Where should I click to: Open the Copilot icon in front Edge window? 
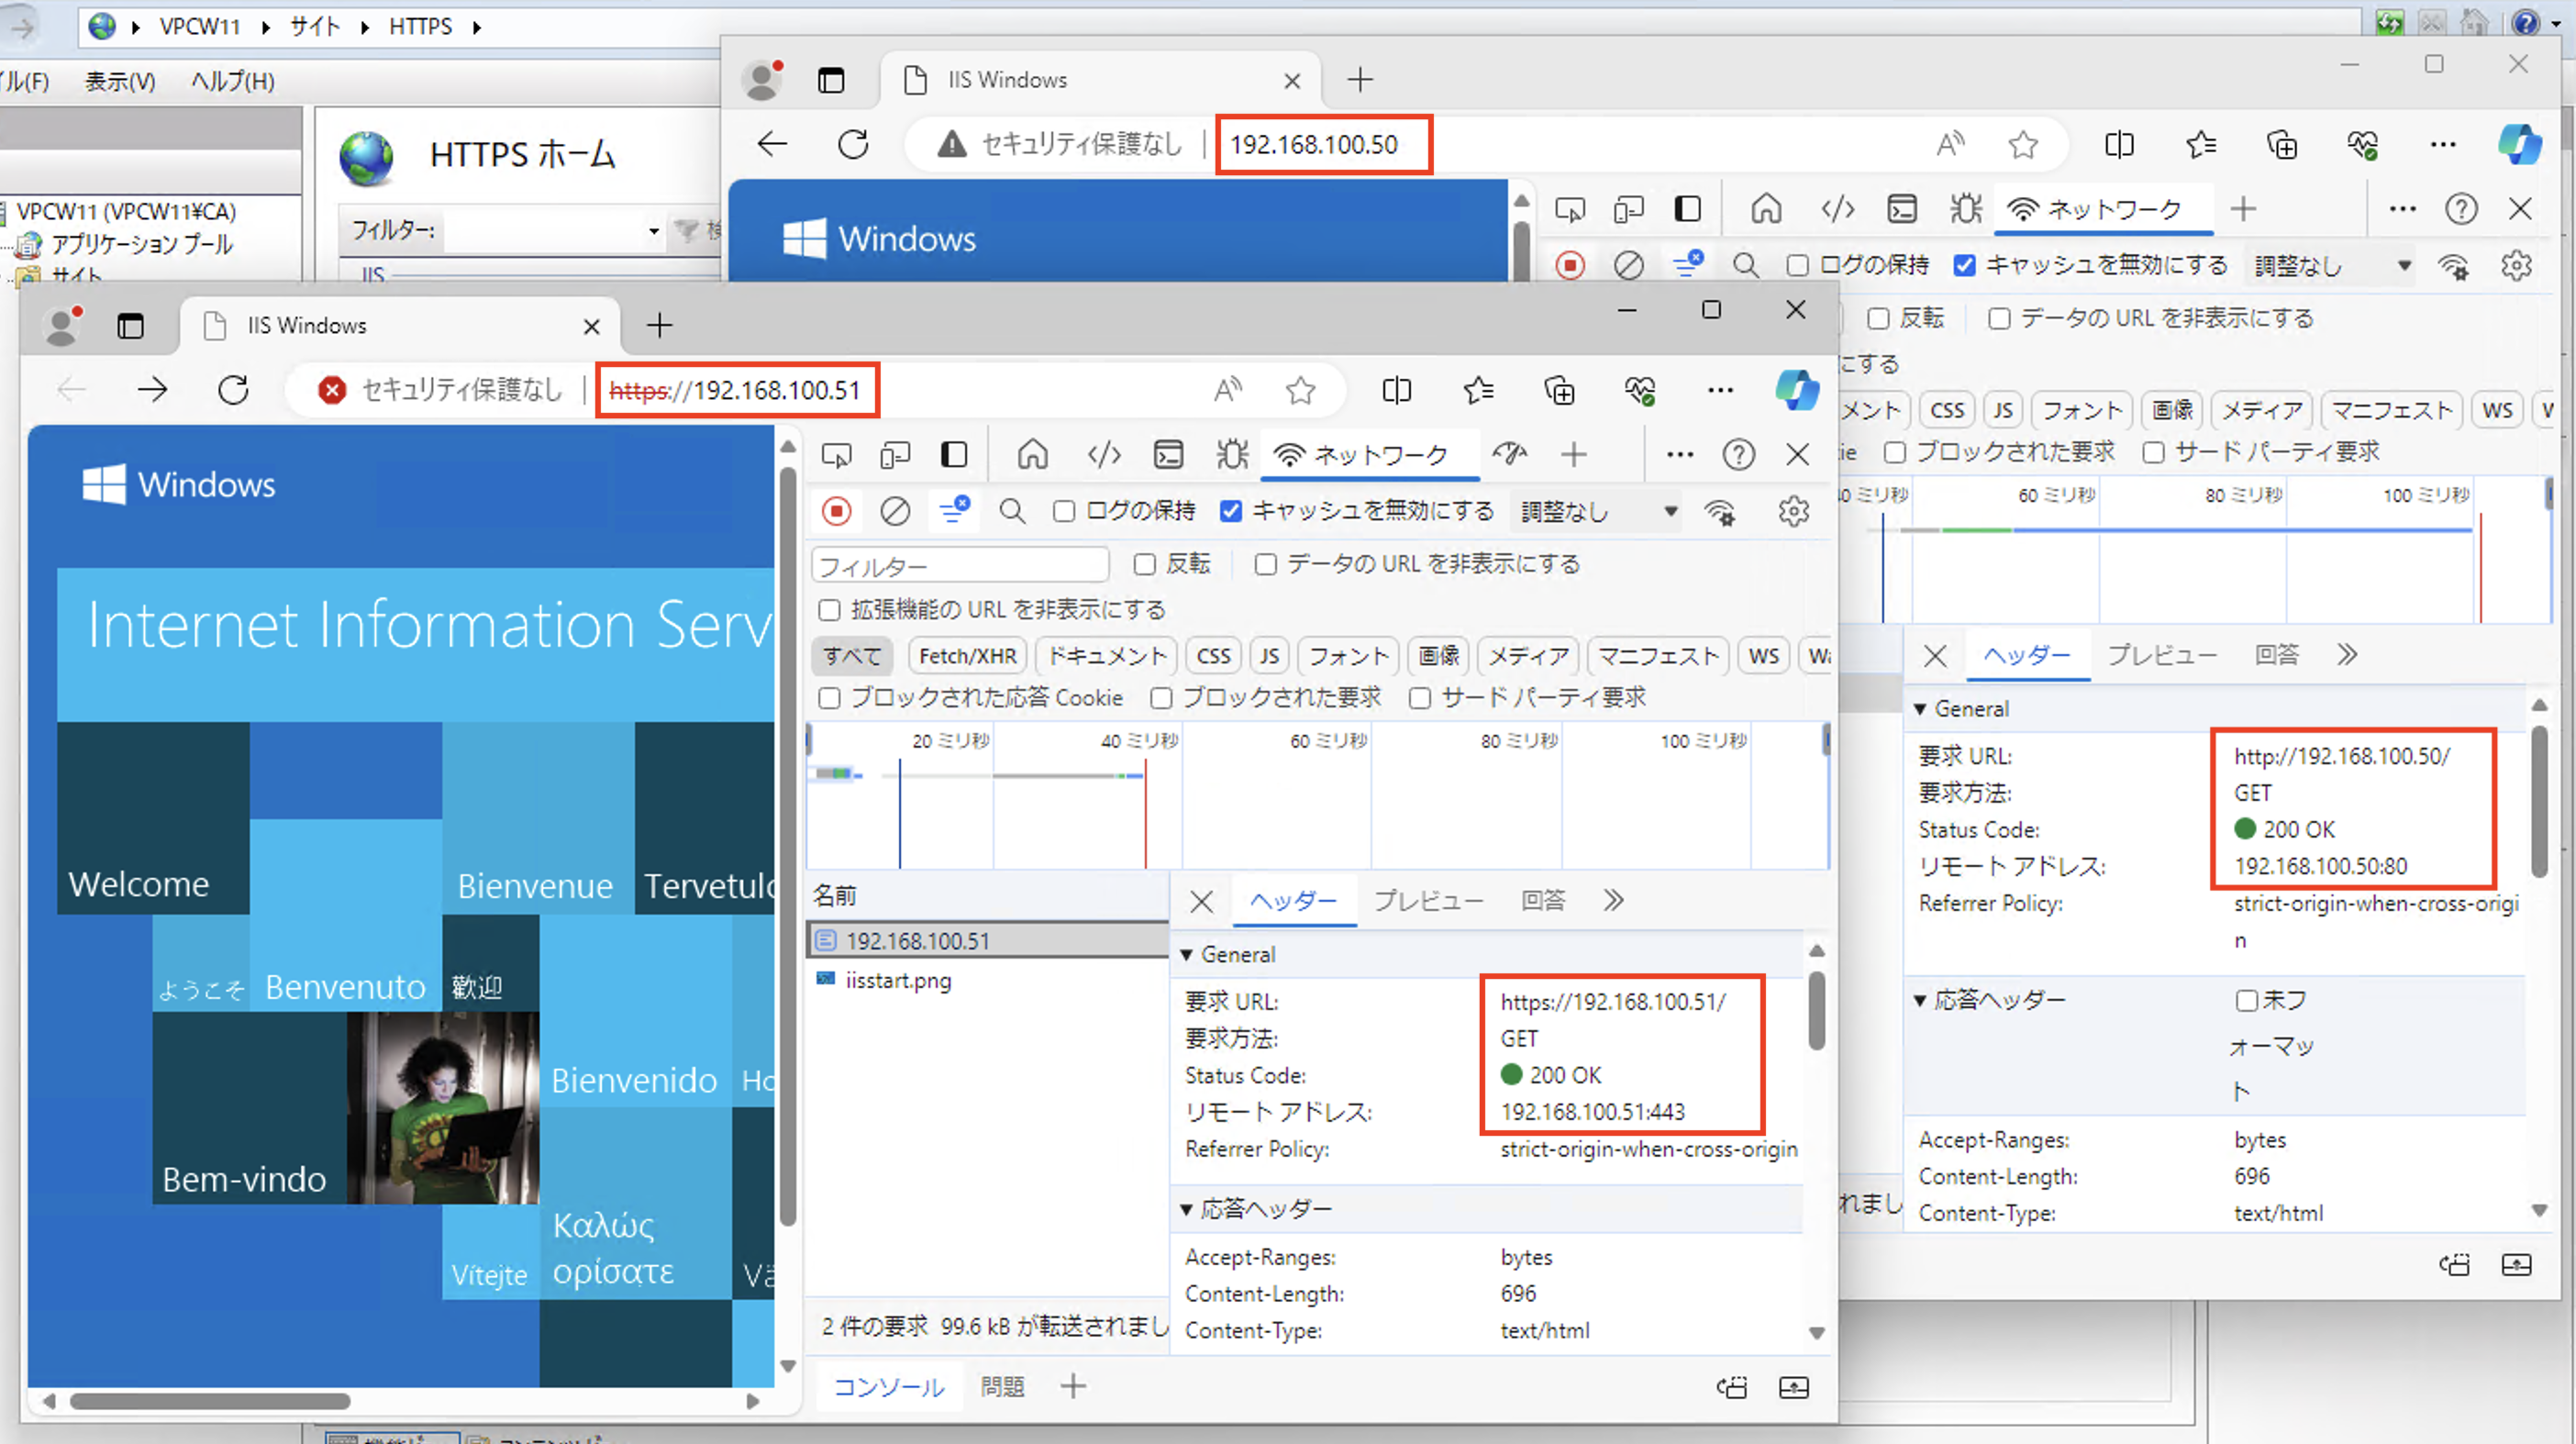coord(1797,389)
